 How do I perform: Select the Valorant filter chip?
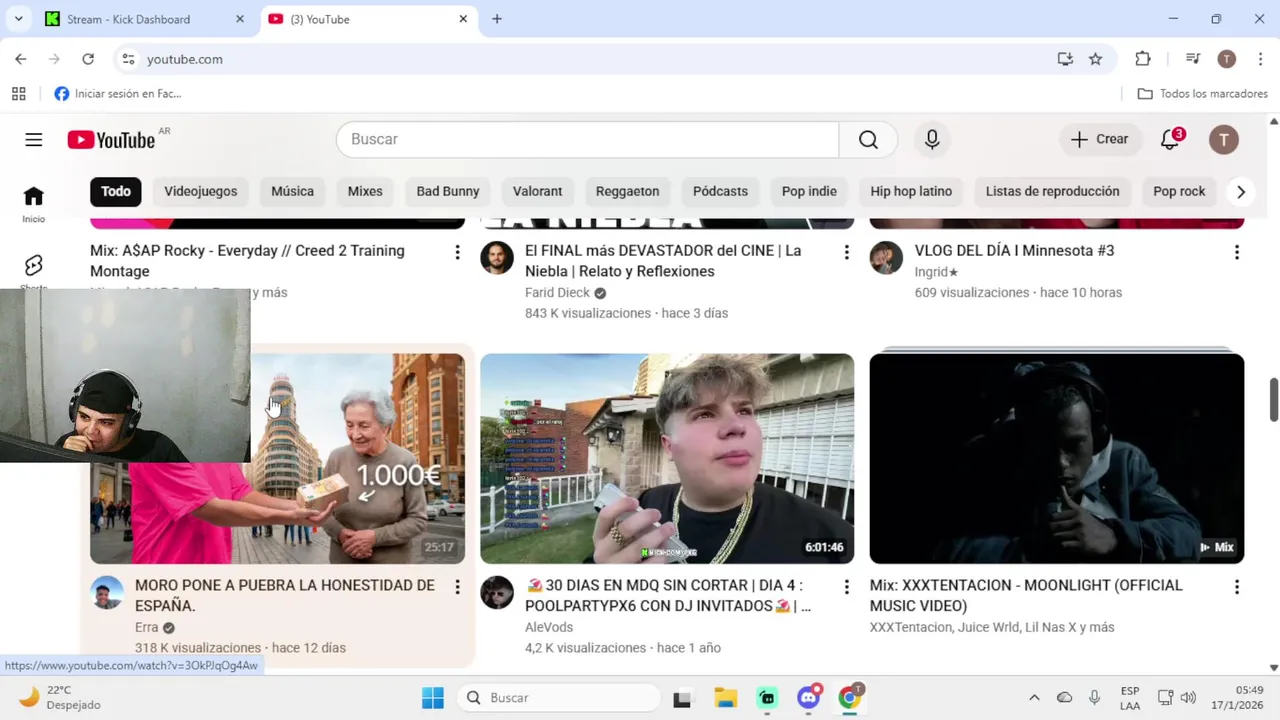click(x=538, y=191)
